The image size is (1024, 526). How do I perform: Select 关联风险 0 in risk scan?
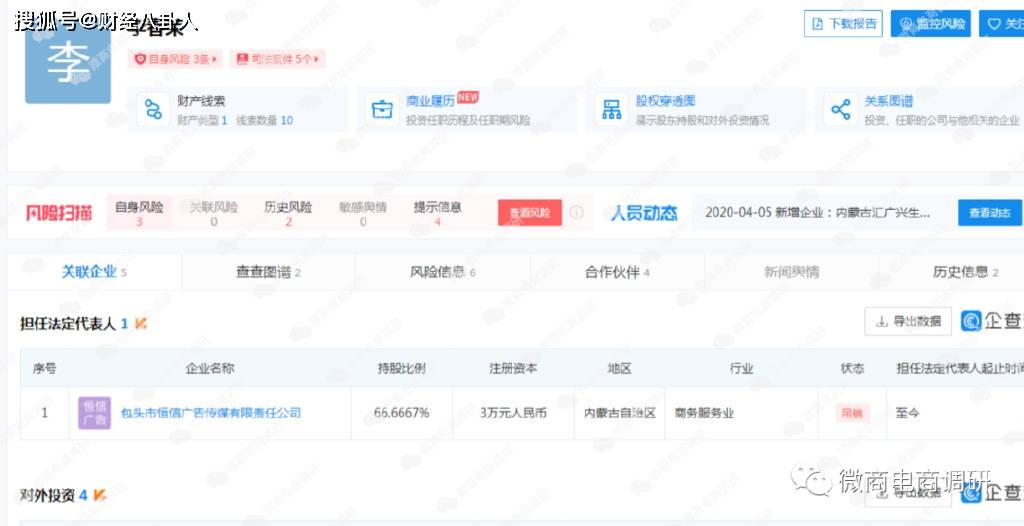point(214,214)
